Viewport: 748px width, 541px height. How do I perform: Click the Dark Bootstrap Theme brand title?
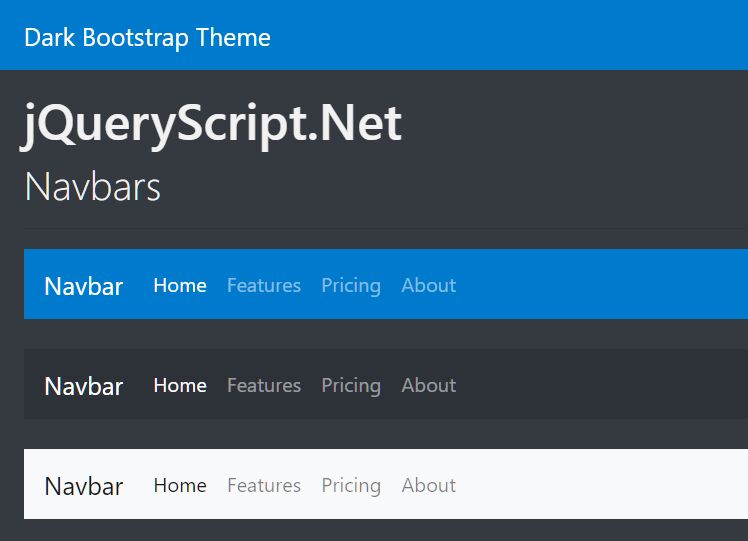(147, 38)
